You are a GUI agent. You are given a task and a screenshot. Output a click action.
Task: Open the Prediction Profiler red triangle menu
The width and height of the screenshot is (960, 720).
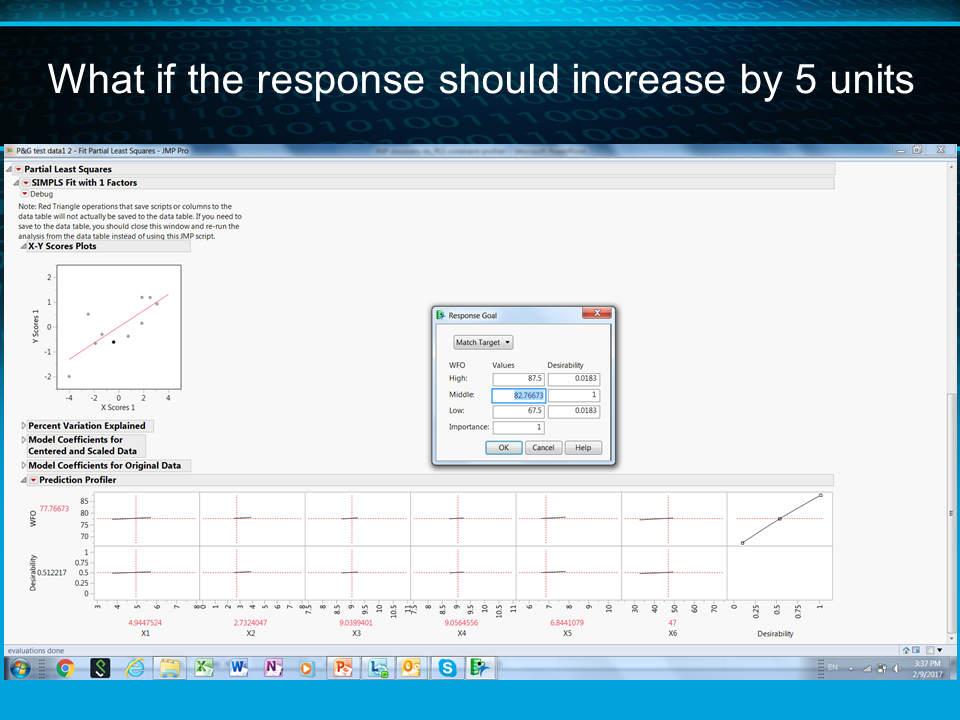point(32,478)
